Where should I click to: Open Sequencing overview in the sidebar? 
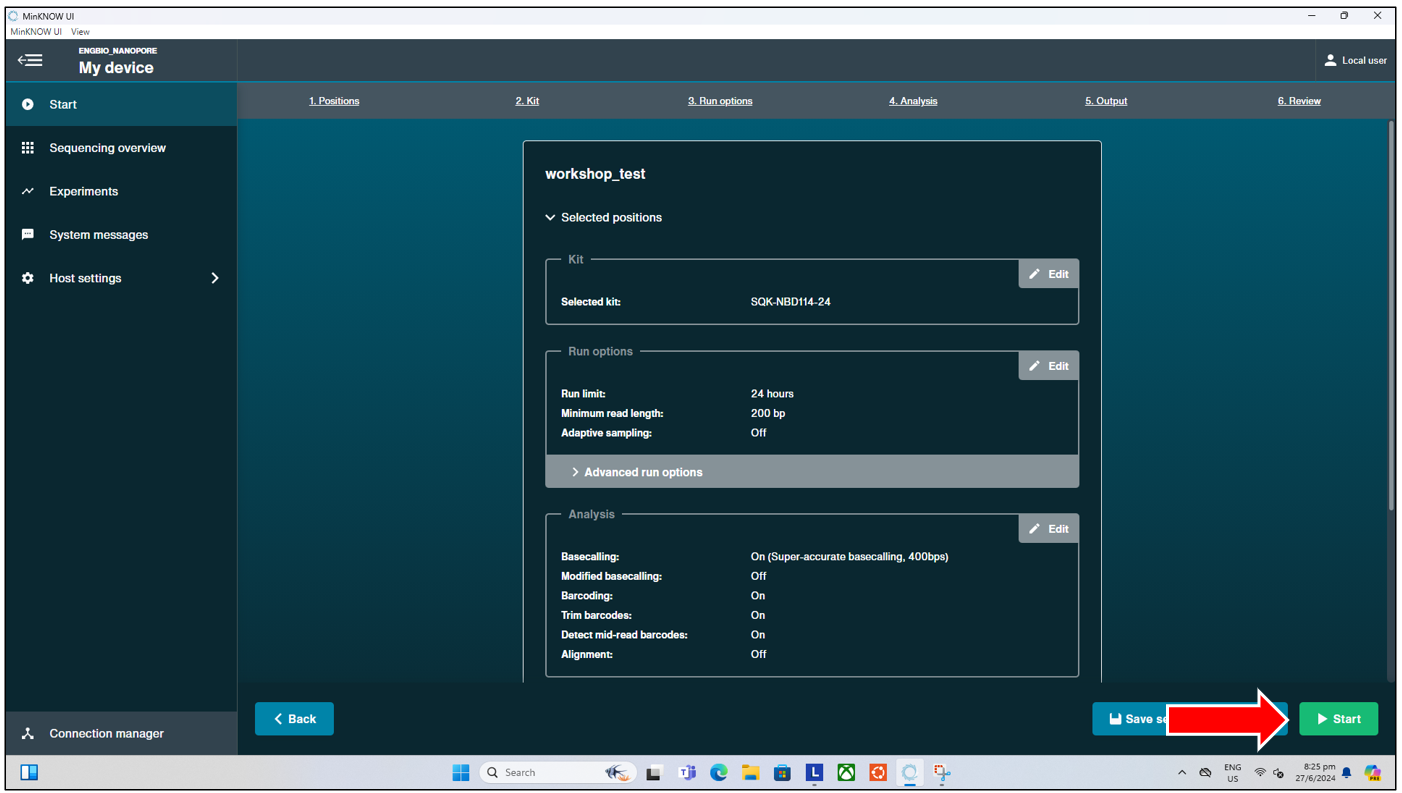click(x=121, y=148)
